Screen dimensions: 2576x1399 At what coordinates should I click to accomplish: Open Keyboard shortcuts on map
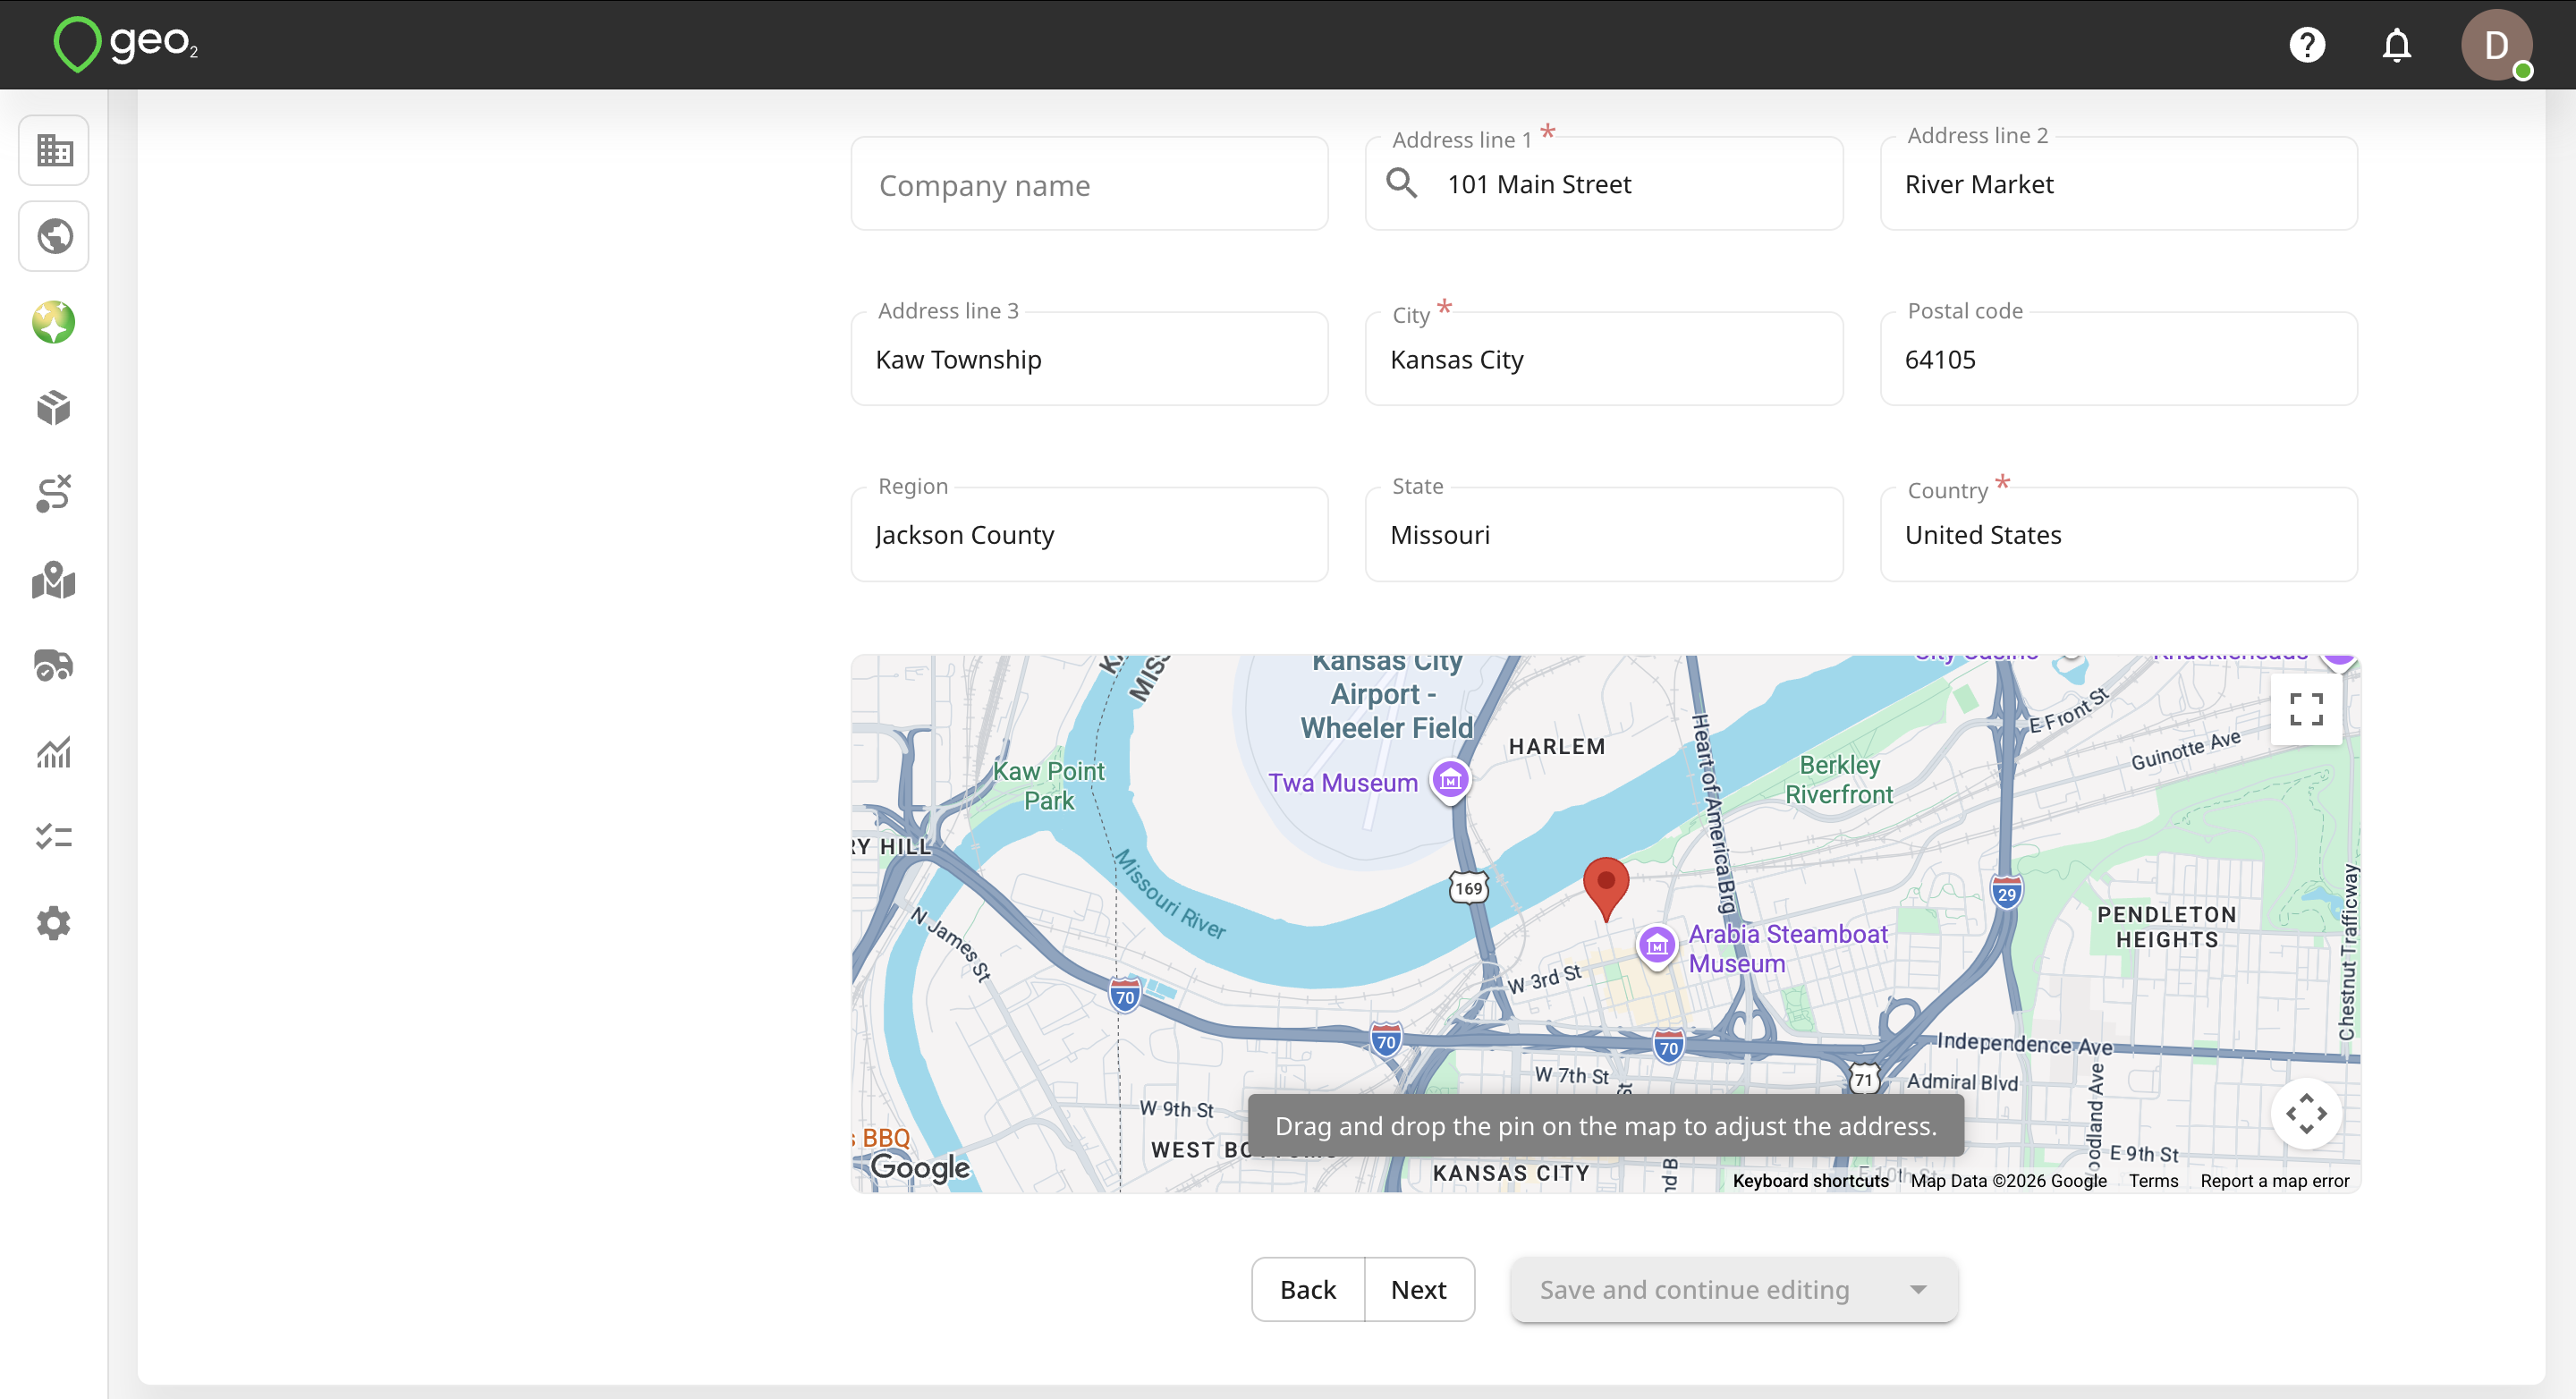[x=1810, y=1180]
